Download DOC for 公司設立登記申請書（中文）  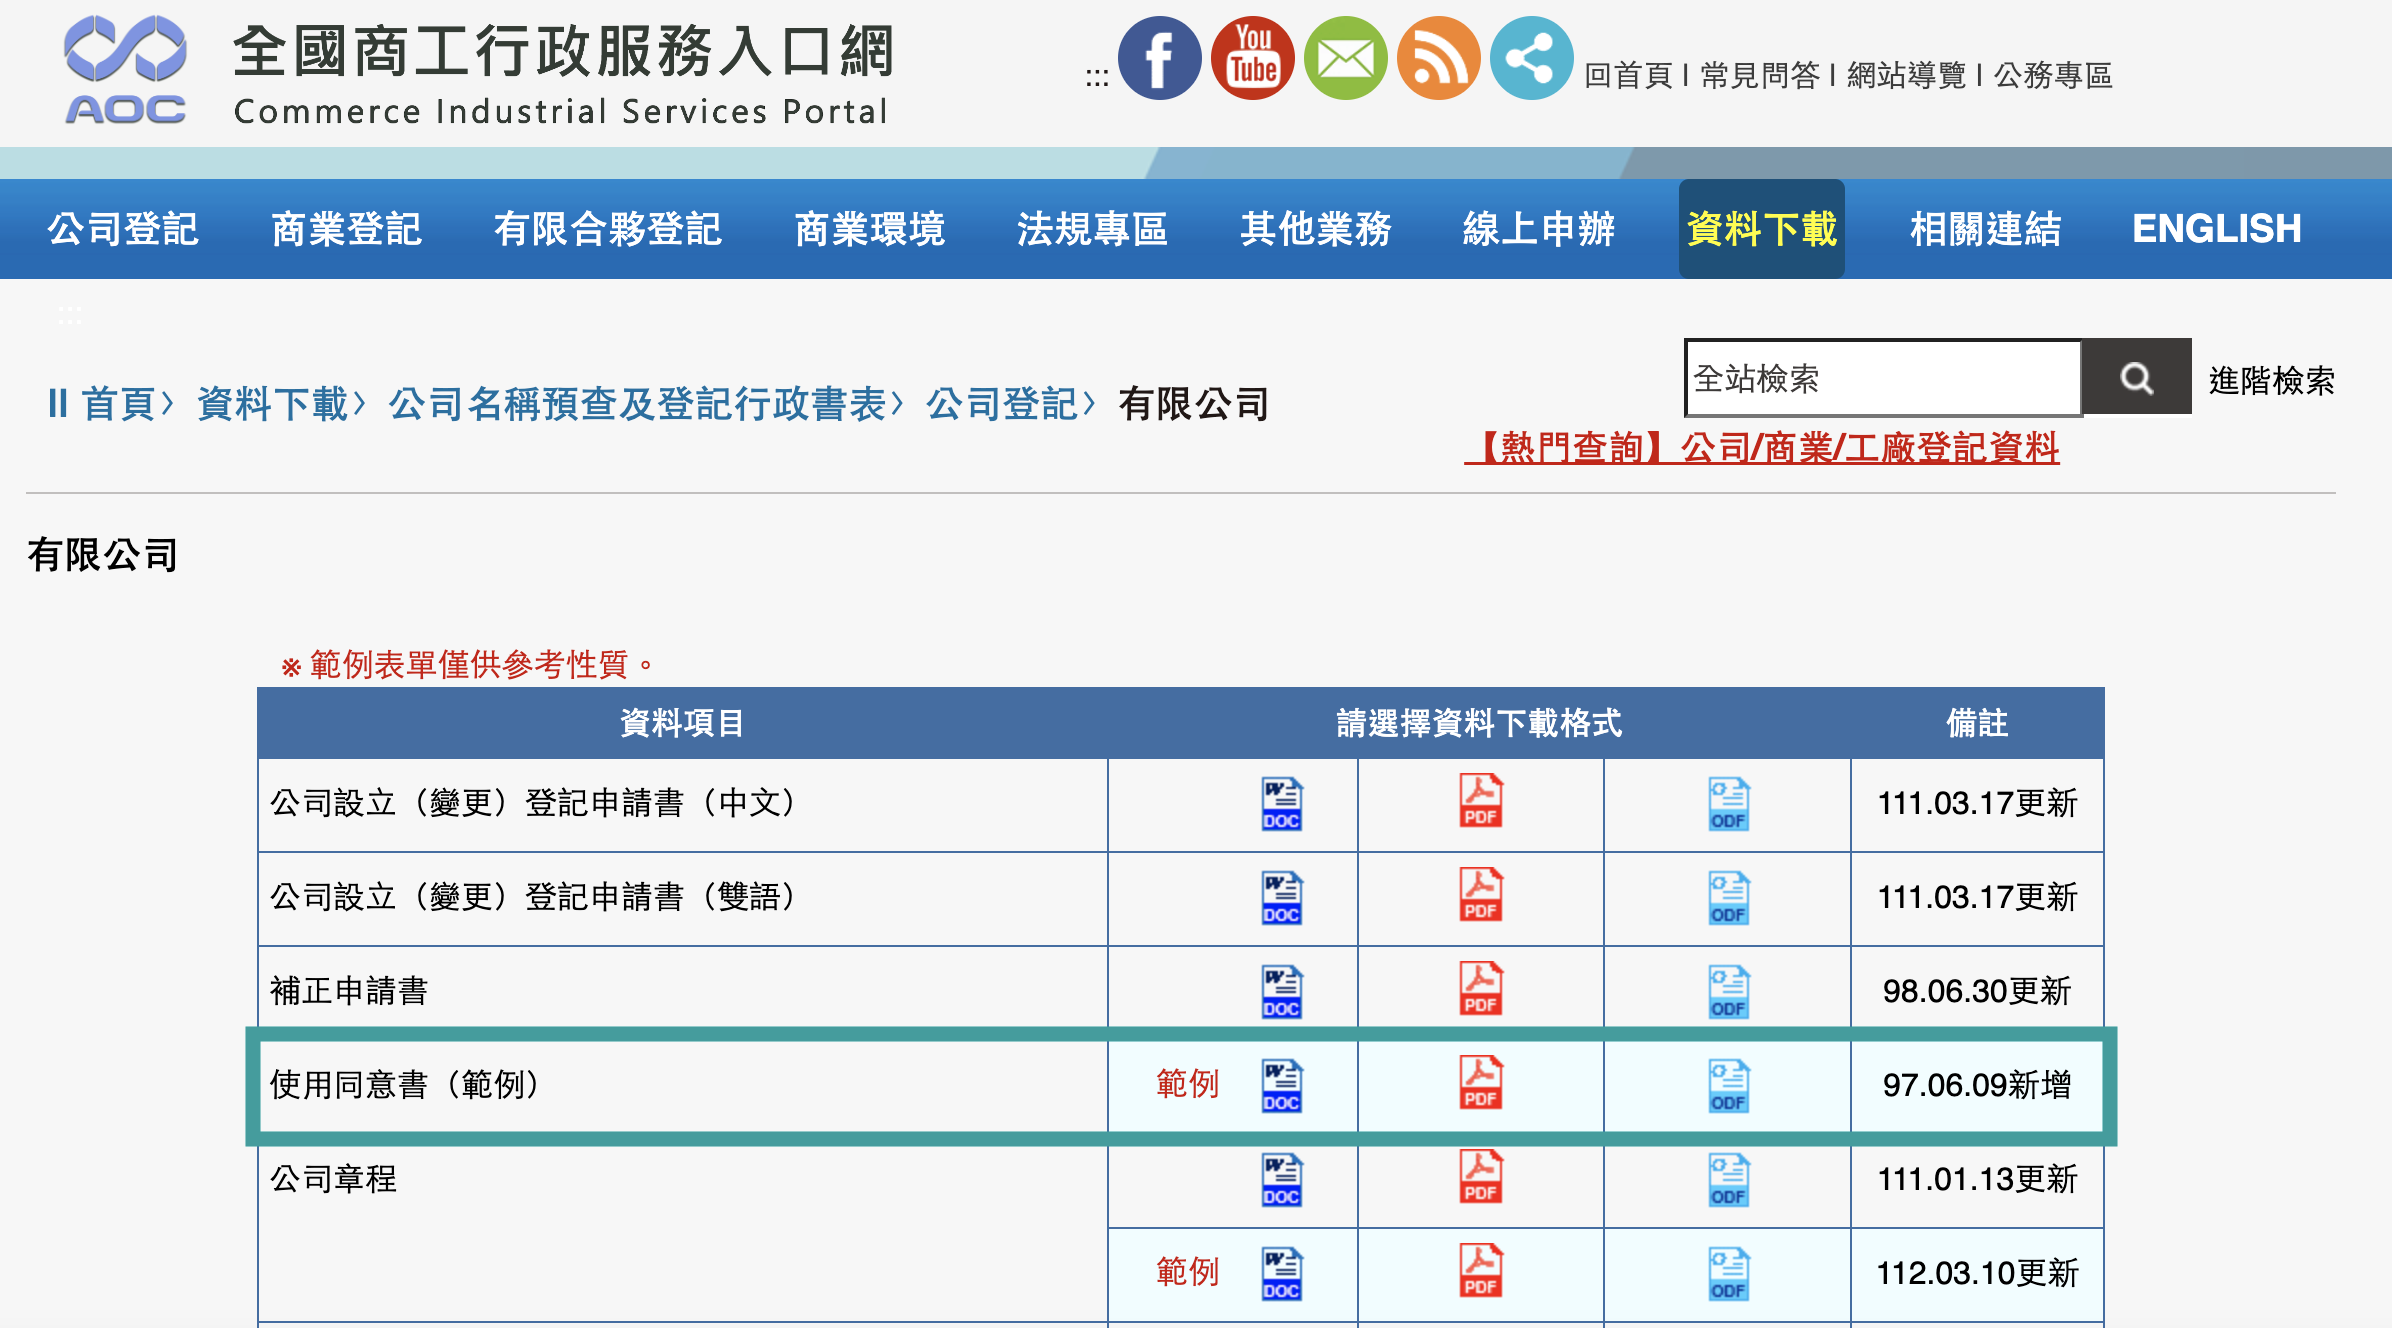tap(1281, 804)
